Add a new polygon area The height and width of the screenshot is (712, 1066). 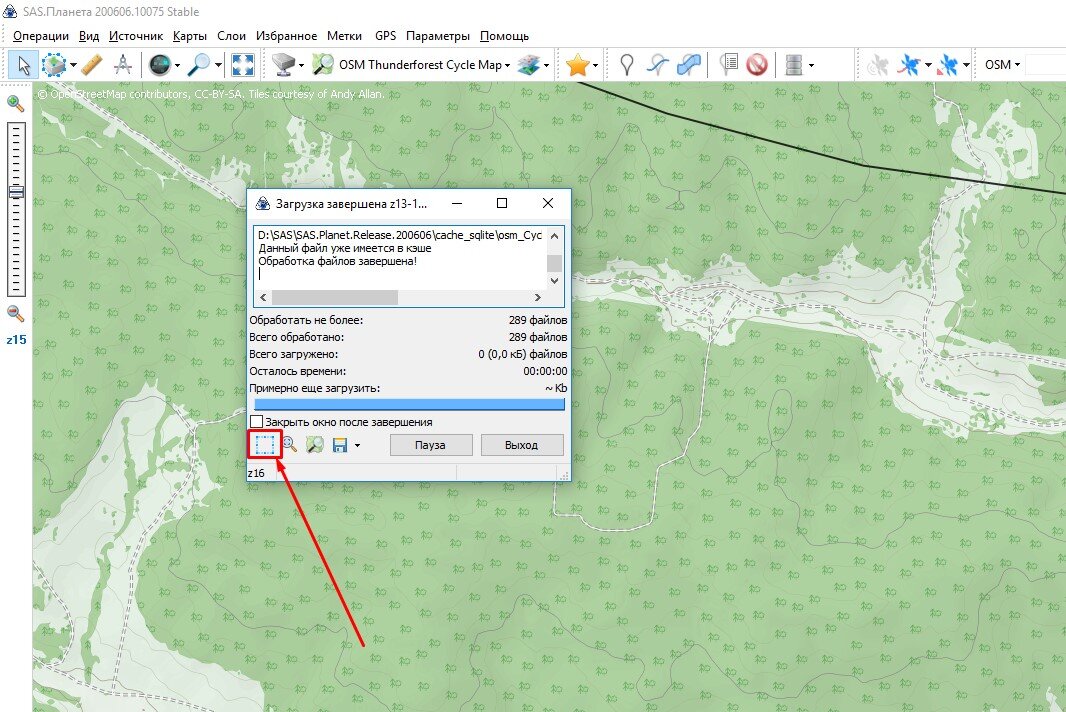(x=689, y=65)
